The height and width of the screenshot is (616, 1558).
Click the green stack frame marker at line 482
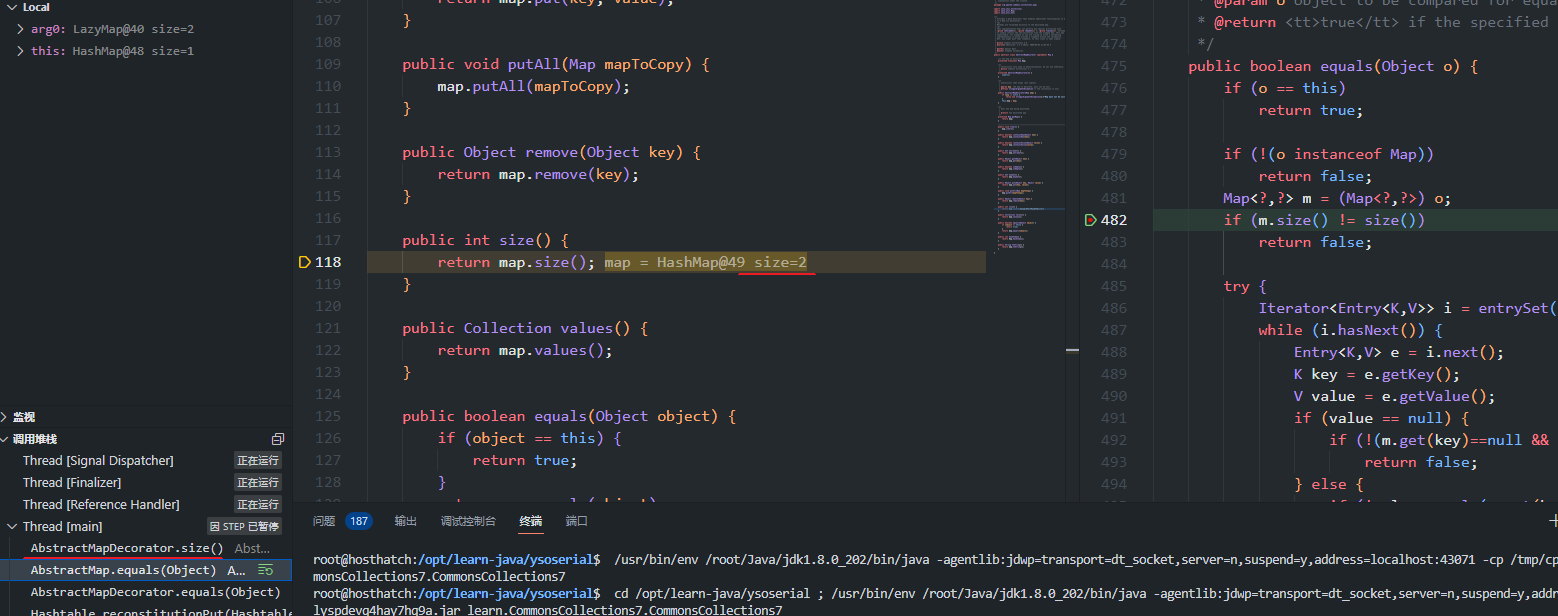(1090, 220)
